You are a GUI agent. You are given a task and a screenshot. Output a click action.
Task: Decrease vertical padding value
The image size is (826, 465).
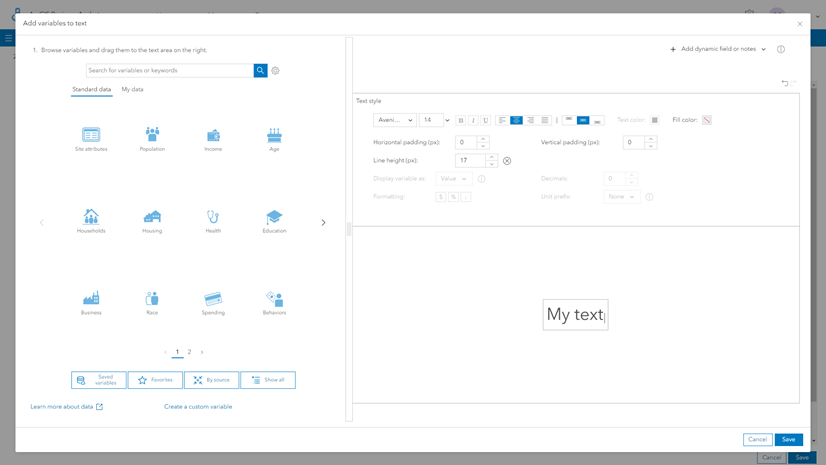coord(651,146)
